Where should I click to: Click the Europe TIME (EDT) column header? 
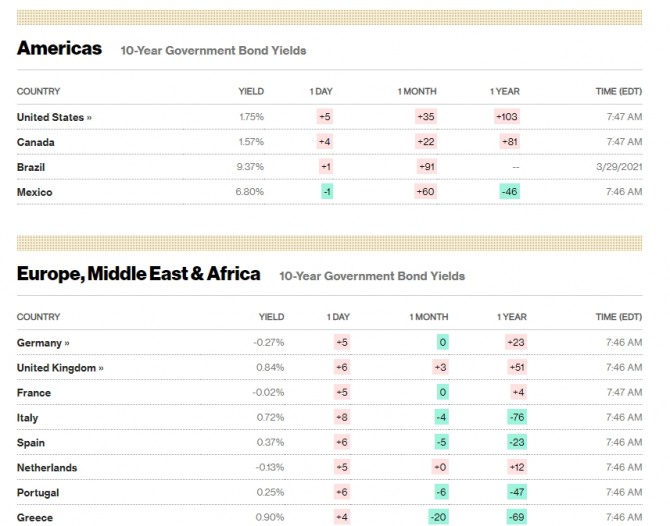coord(619,317)
